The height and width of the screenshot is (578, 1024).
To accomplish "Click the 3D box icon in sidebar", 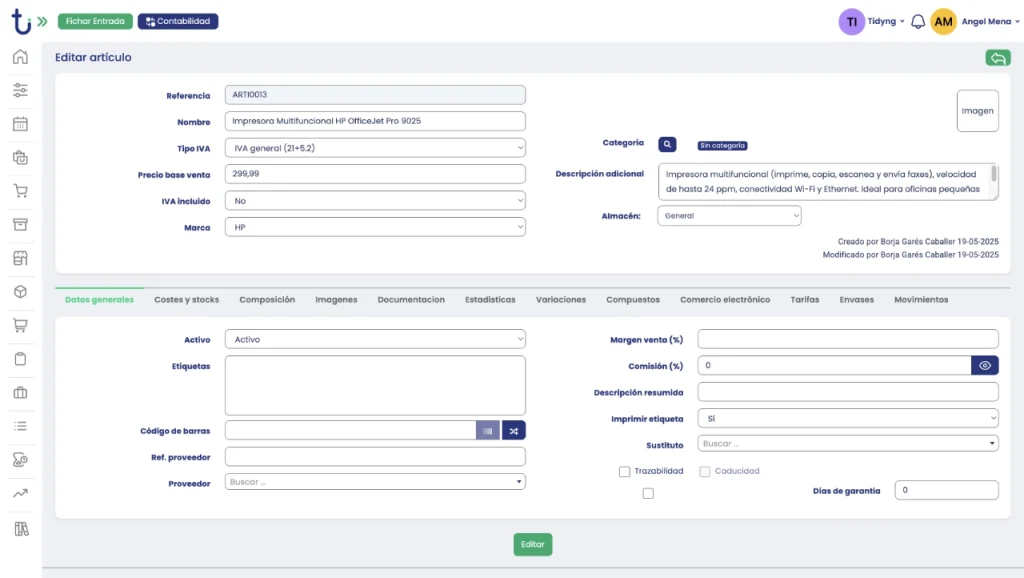I will point(20,292).
